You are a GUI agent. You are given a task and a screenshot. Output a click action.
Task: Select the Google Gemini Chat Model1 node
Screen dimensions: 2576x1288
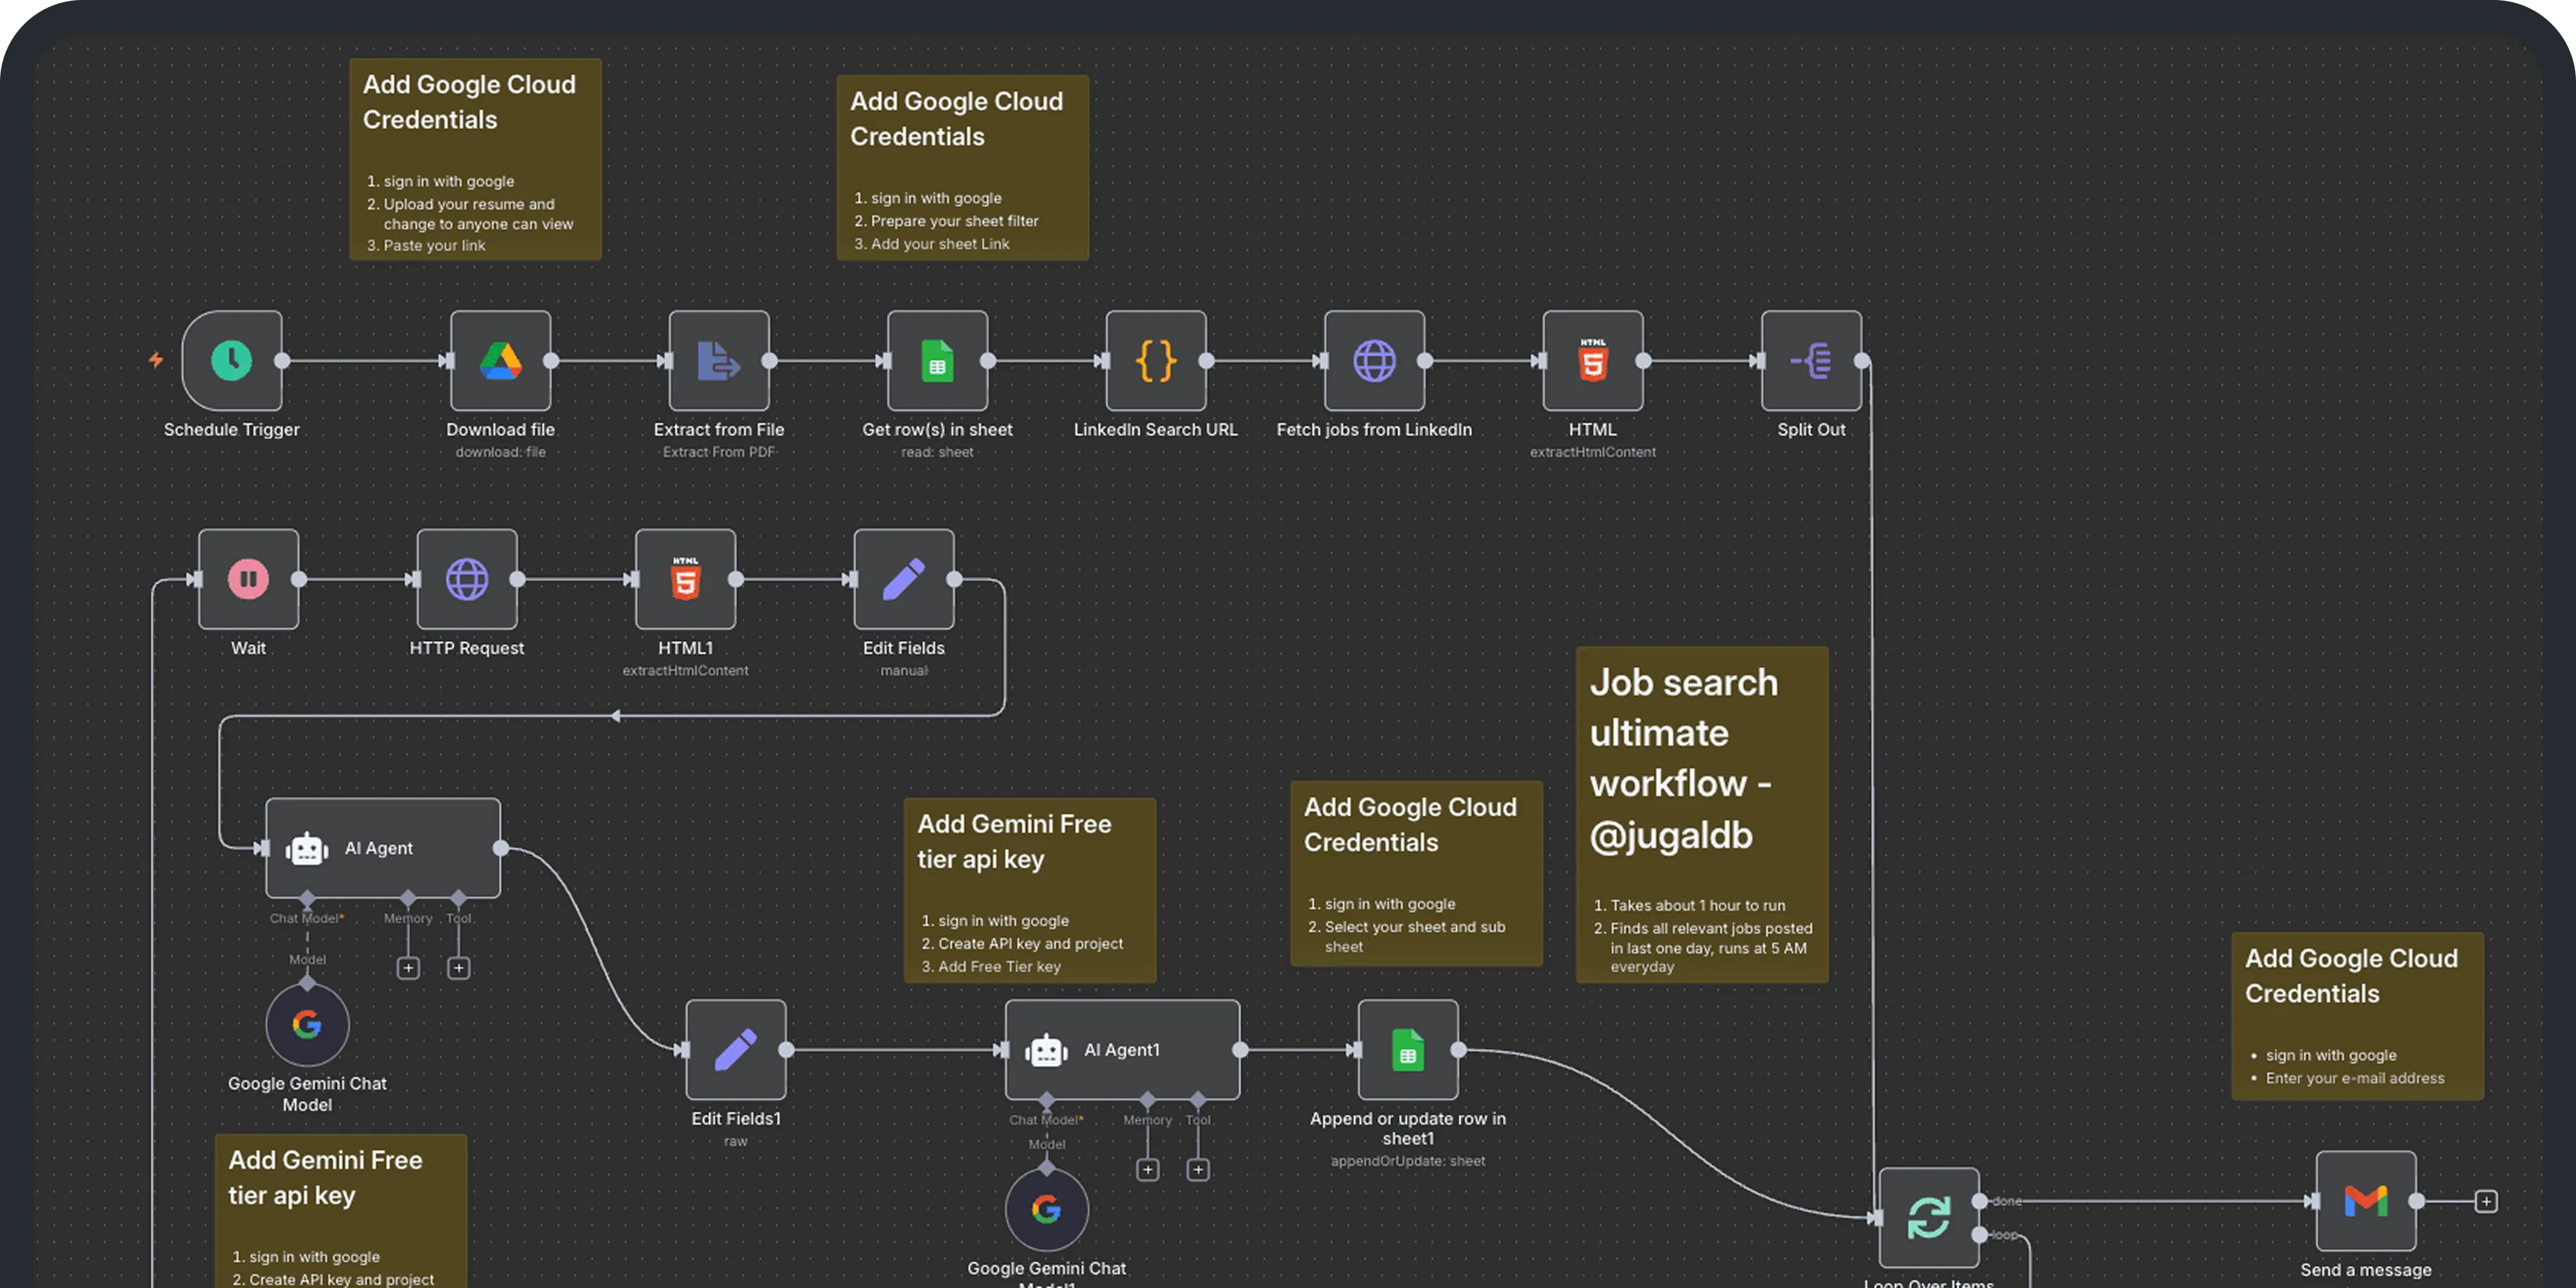[x=1047, y=1209]
